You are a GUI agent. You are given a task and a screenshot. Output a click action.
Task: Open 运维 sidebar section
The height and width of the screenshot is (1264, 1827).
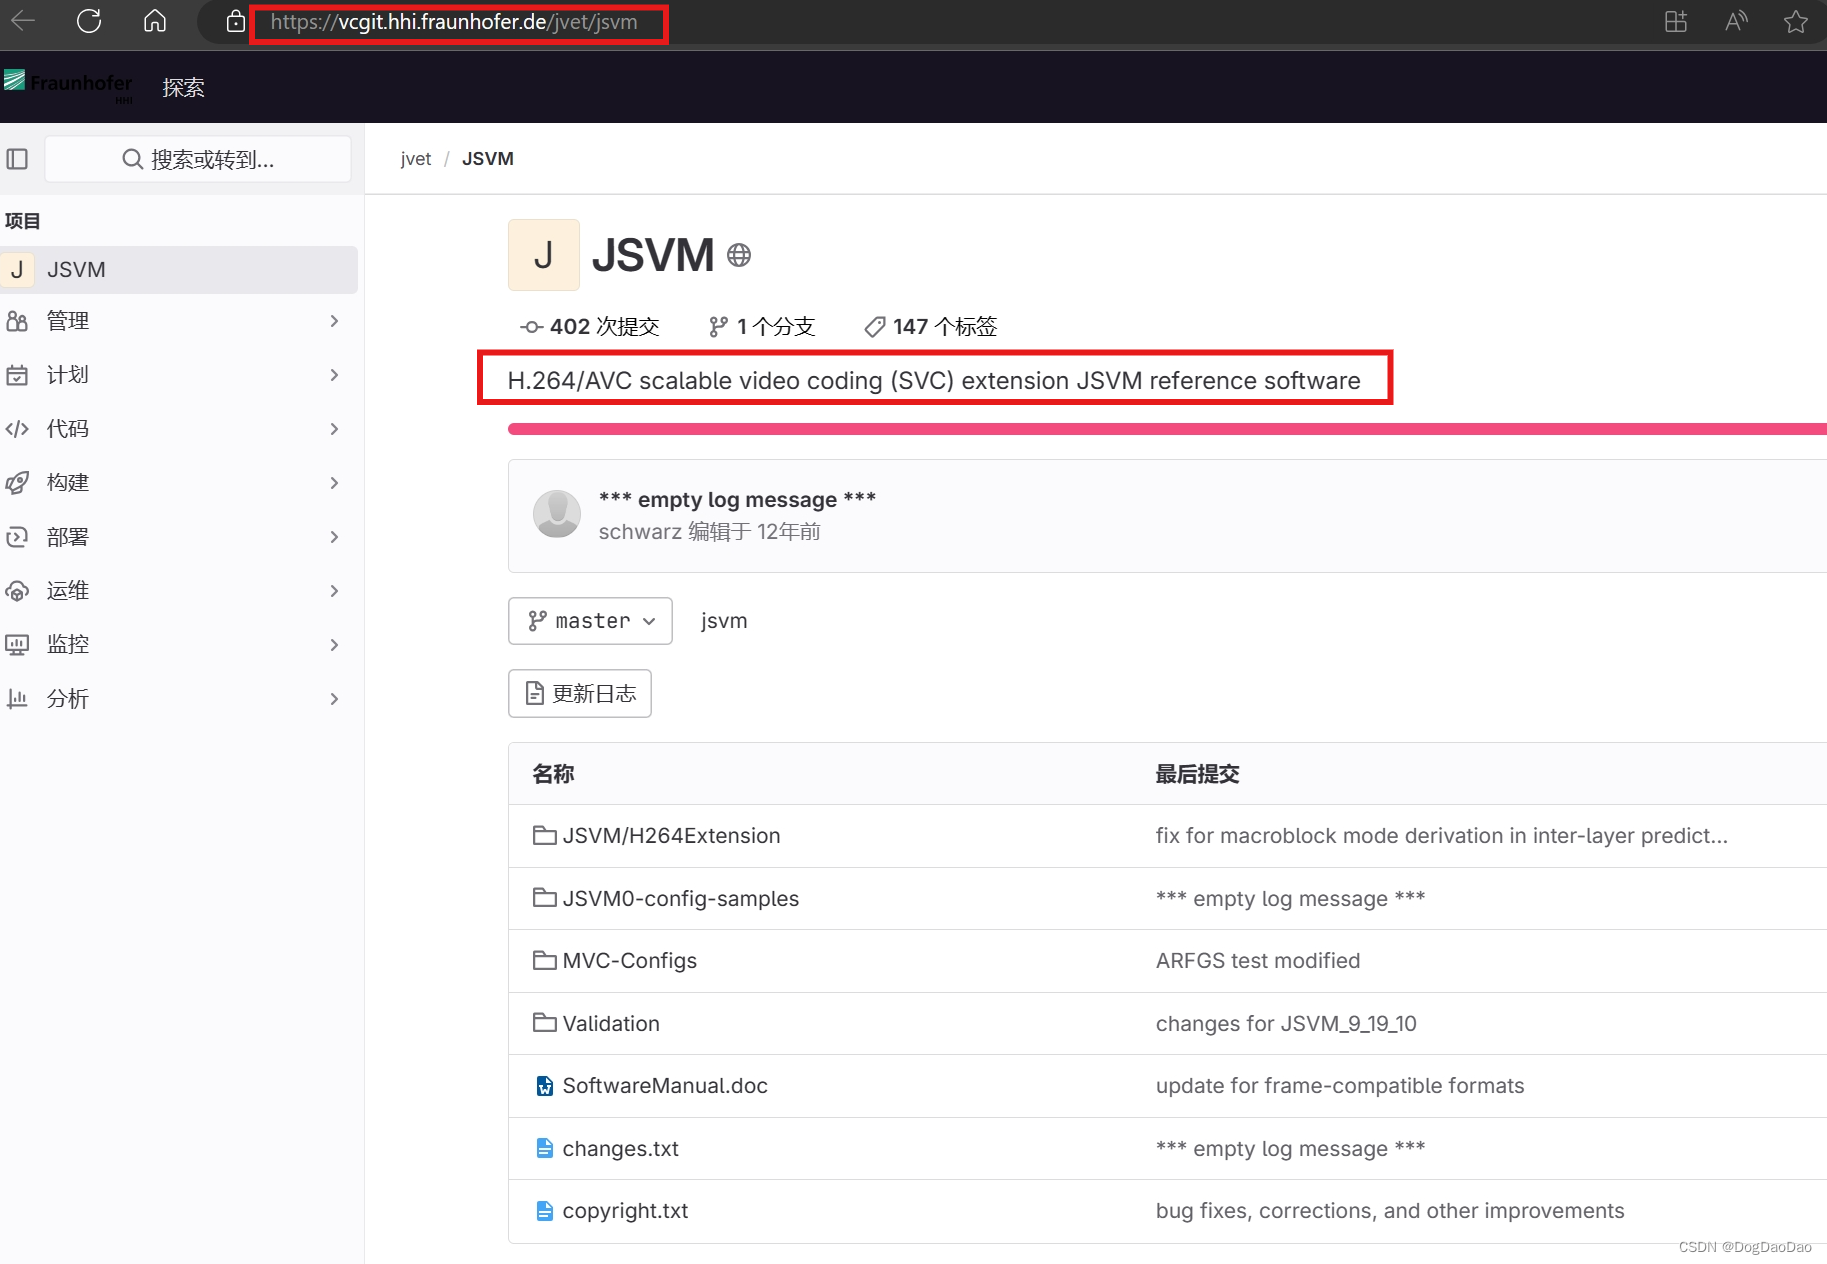click(x=179, y=591)
